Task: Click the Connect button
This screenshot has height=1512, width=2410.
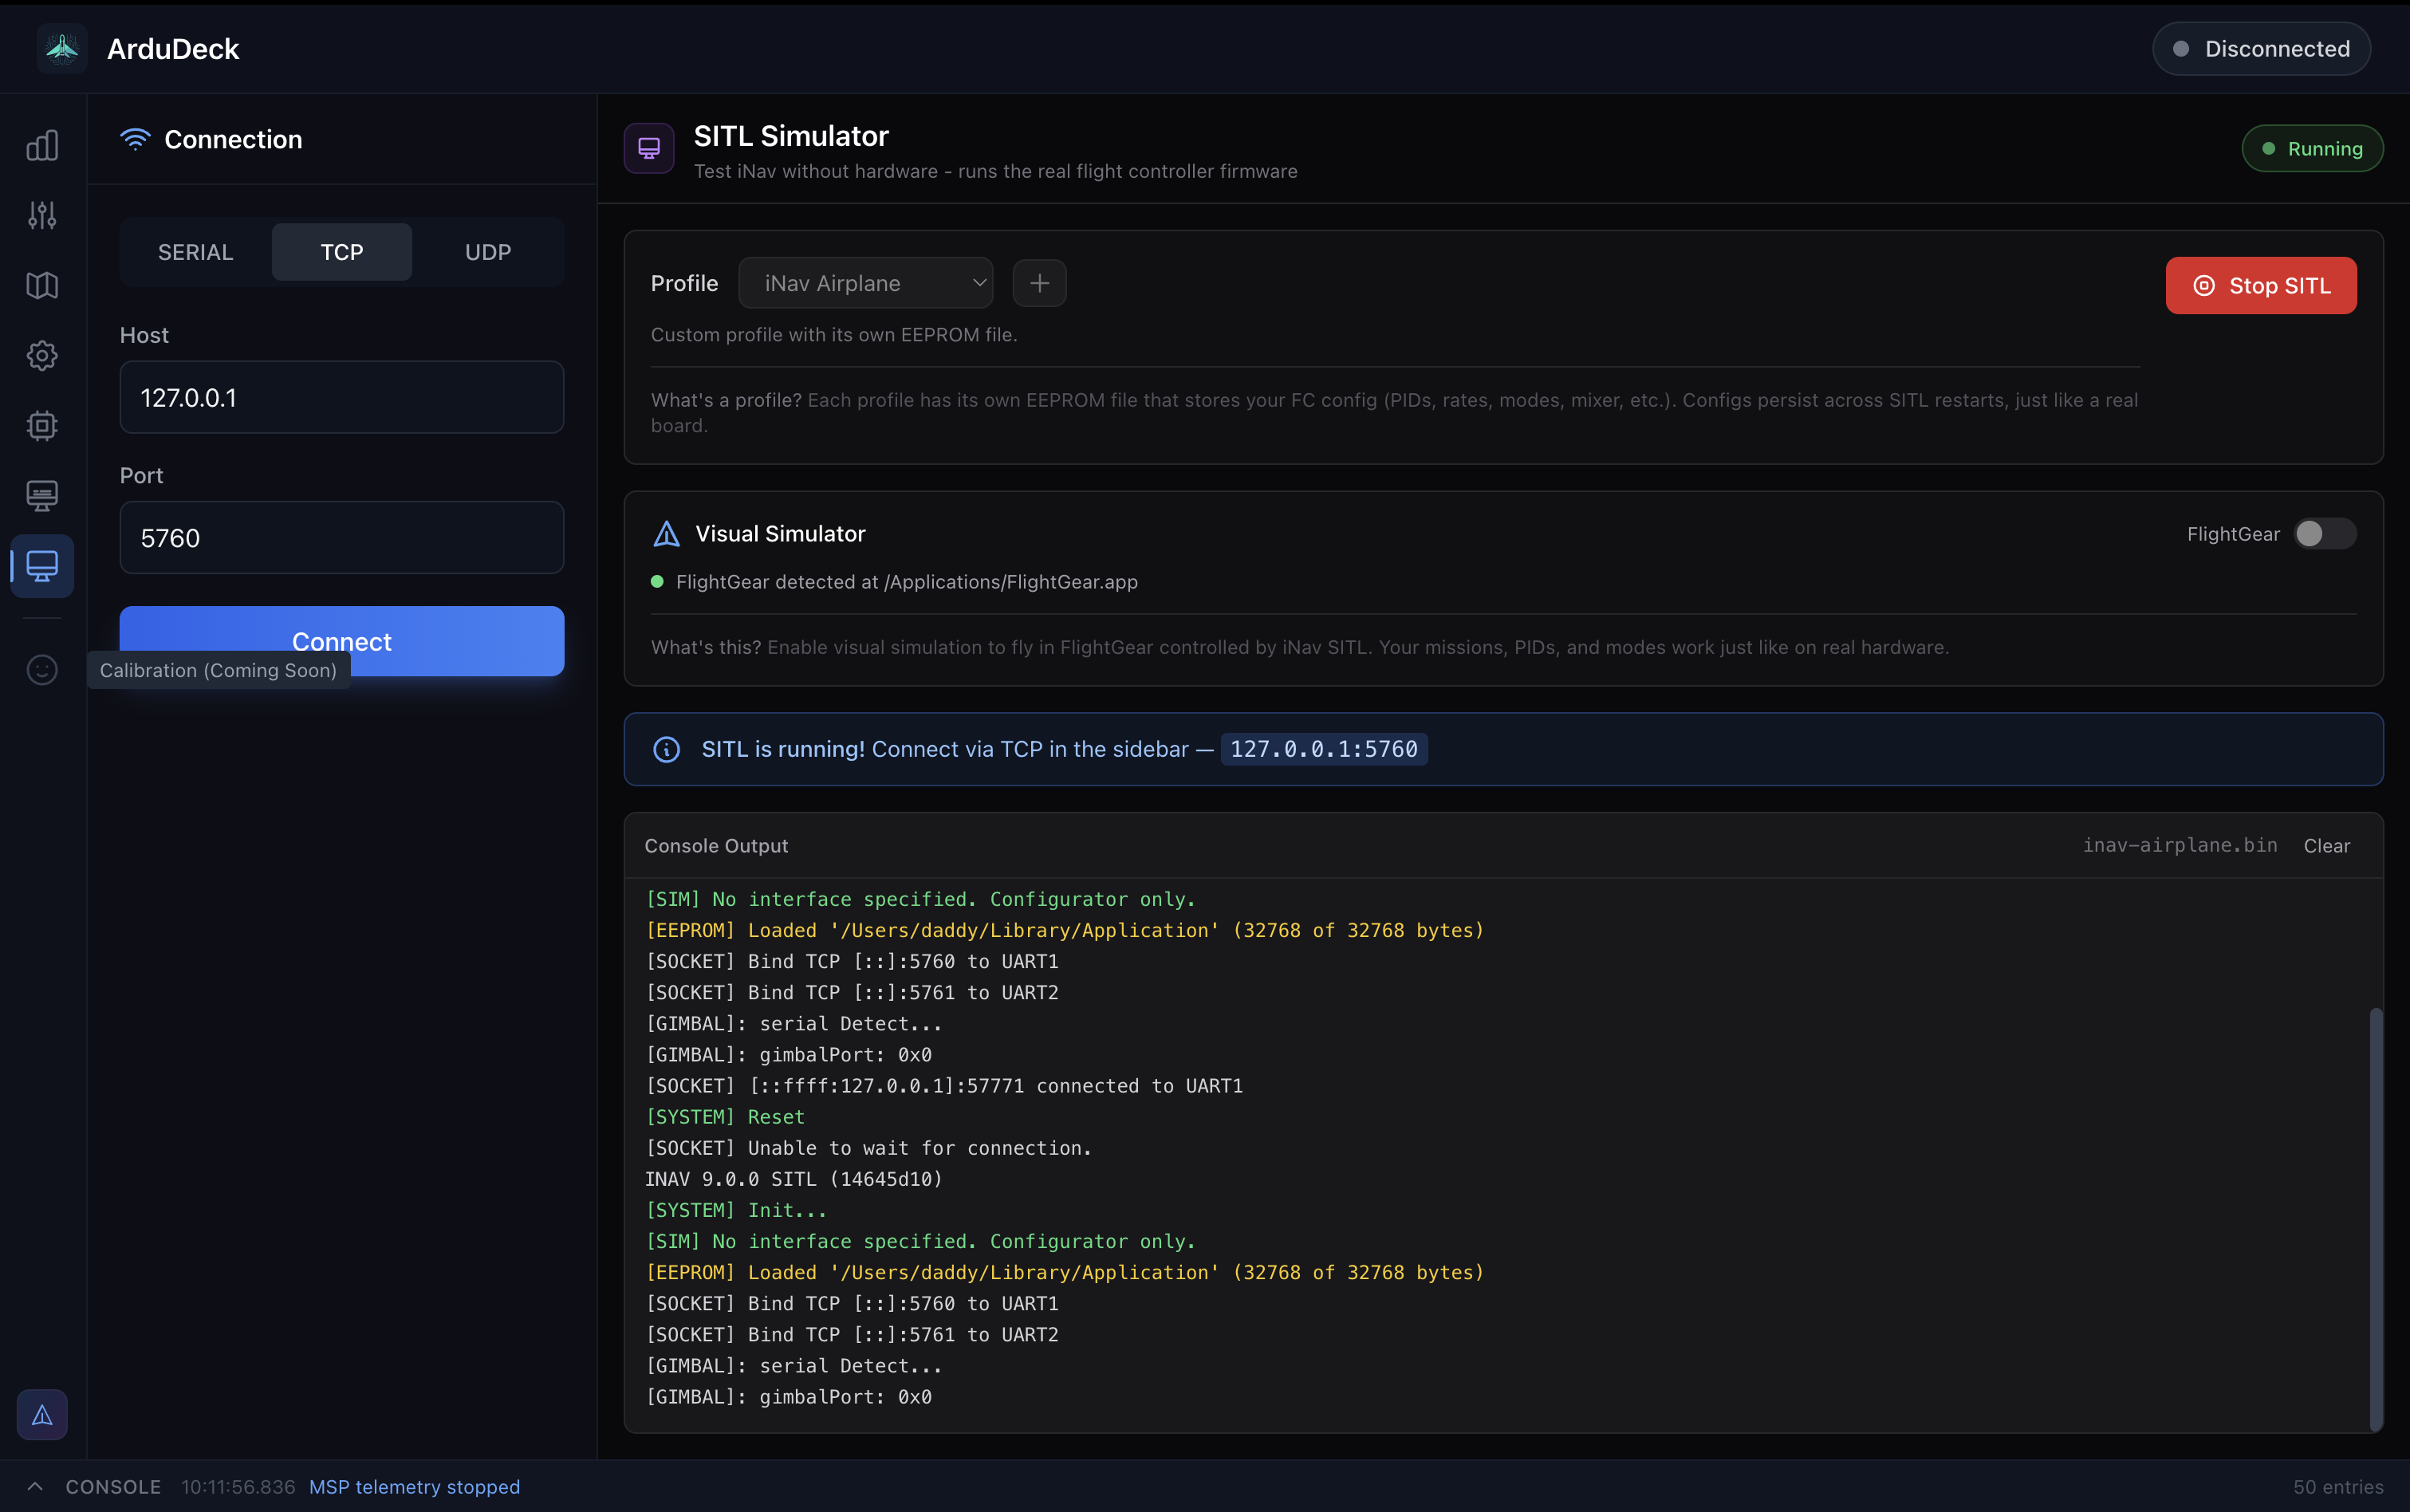Action: [x=342, y=641]
